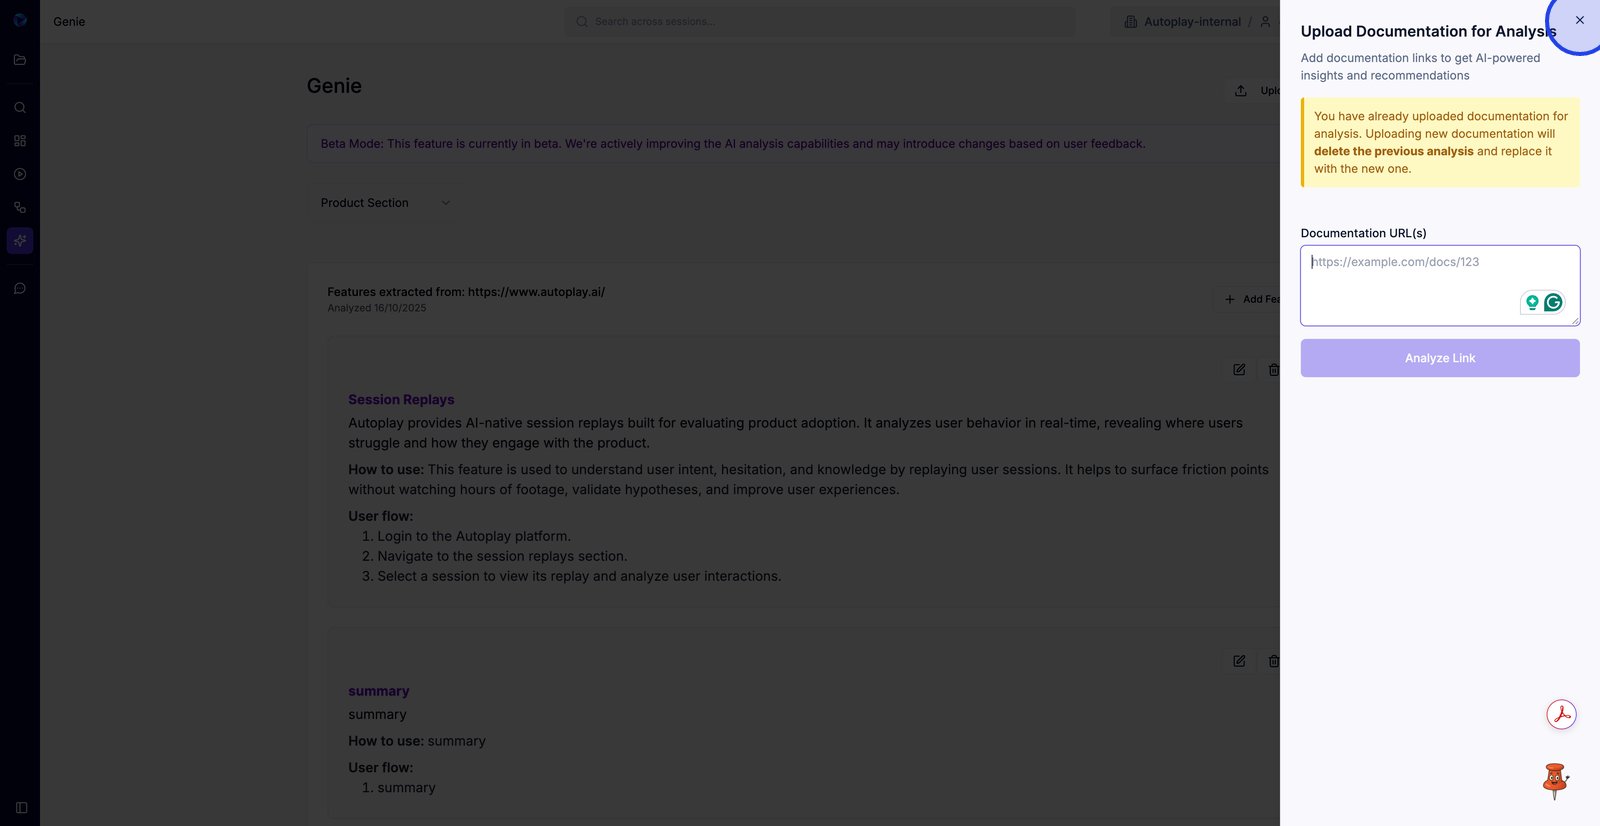Viewport: 1600px width, 826px height.
Task: Click the Search across sessions field
Action: (x=820, y=22)
